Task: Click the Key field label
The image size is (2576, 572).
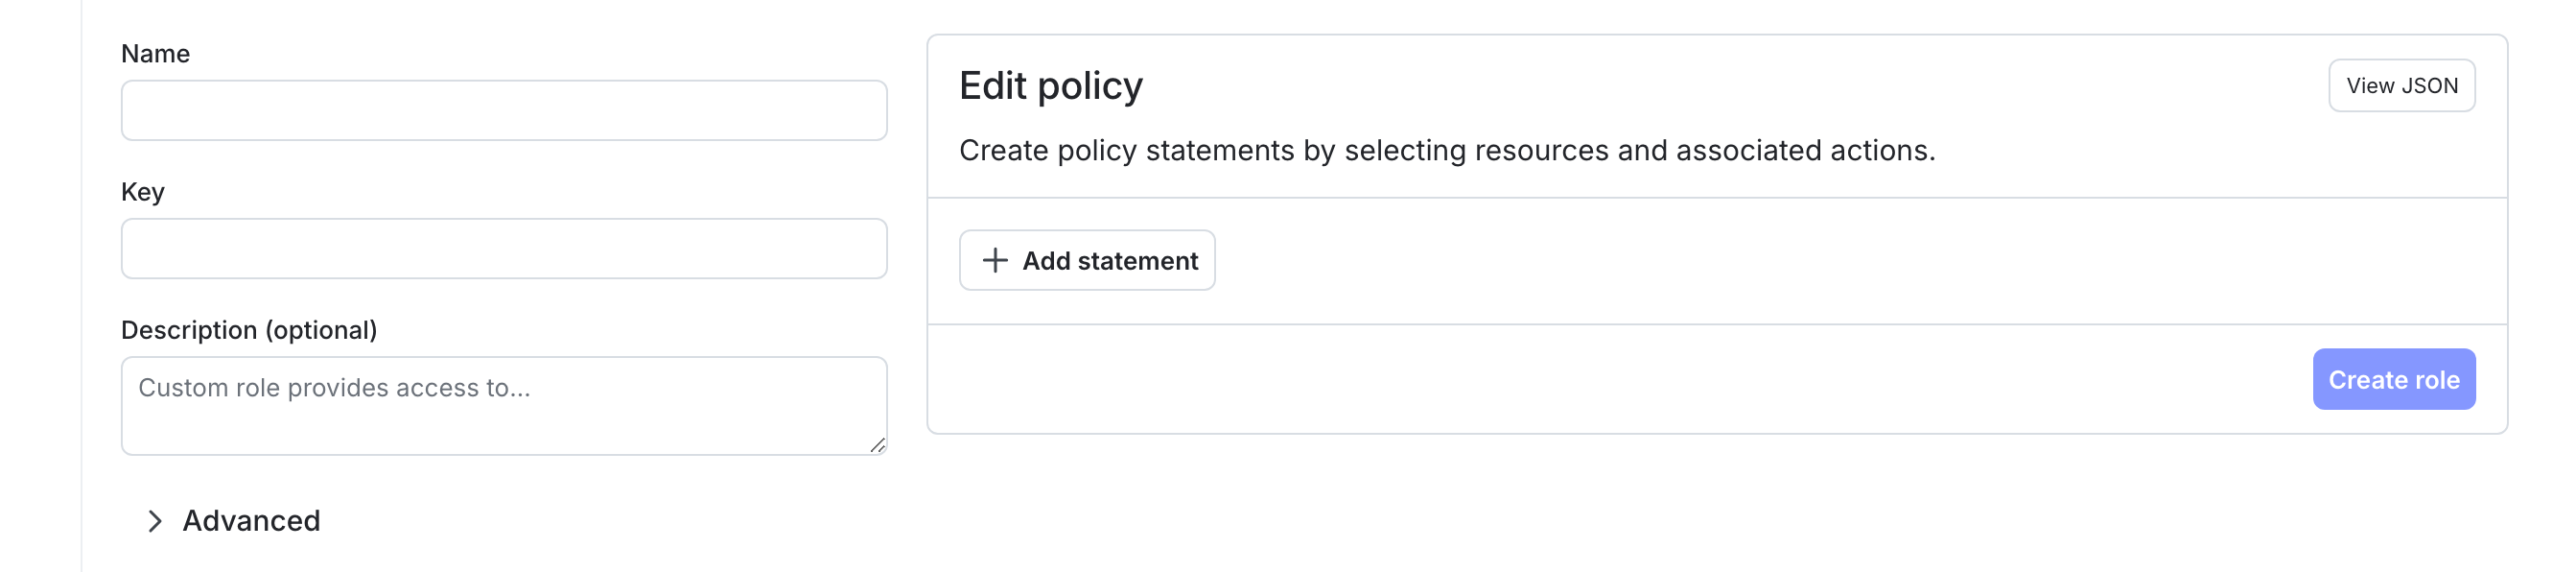Action: [x=142, y=192]
